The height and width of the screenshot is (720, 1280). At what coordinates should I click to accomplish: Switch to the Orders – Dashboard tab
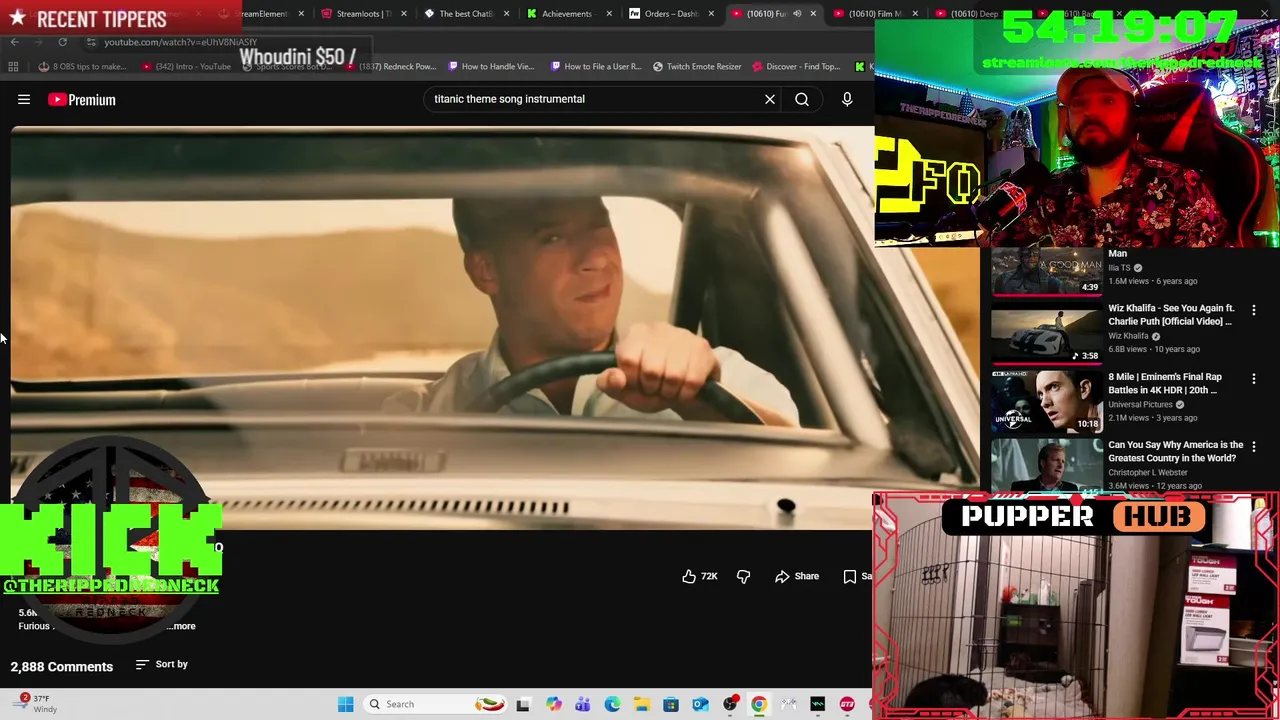coord(670,14)
